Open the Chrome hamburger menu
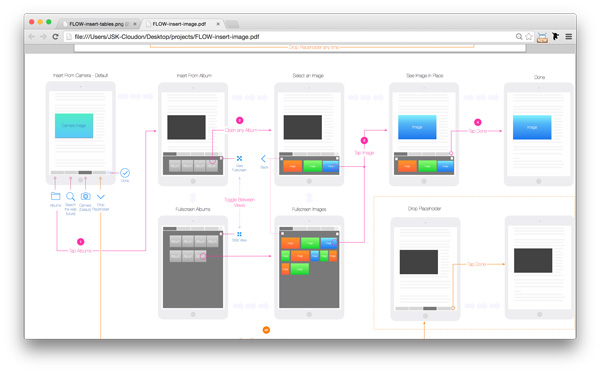The width and height of the screenshot is (600, 373). pyautogui.click(x=569, y=37)
